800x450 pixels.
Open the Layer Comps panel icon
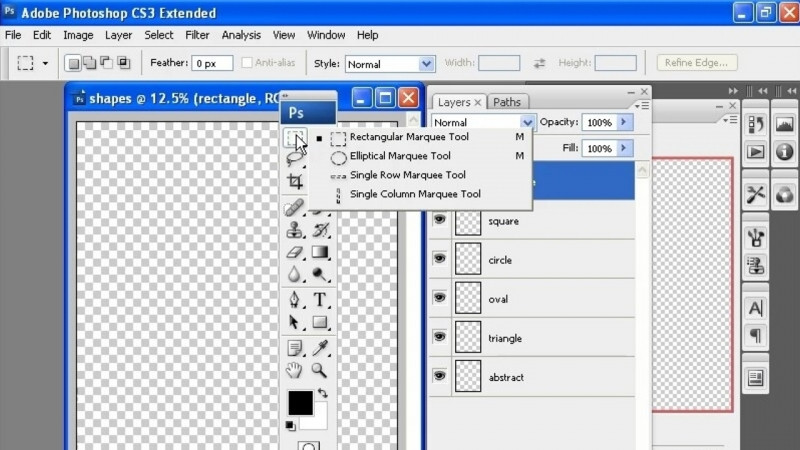click(756, 378)
